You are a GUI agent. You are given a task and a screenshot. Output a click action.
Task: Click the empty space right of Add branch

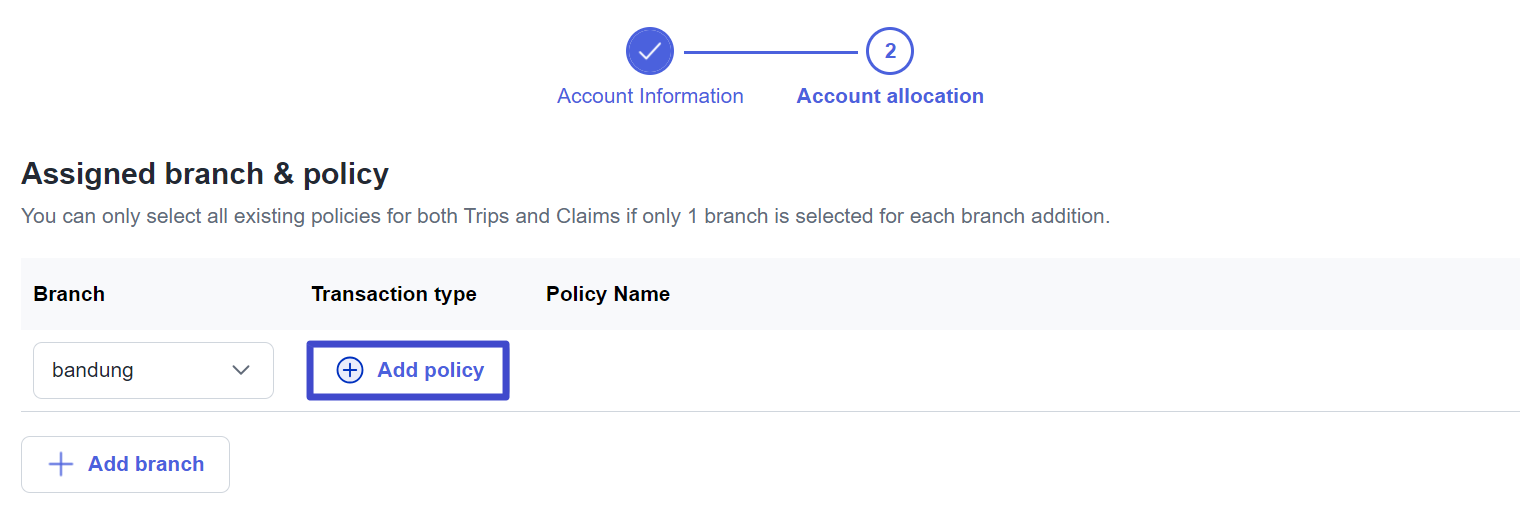[x=800, y=464]
